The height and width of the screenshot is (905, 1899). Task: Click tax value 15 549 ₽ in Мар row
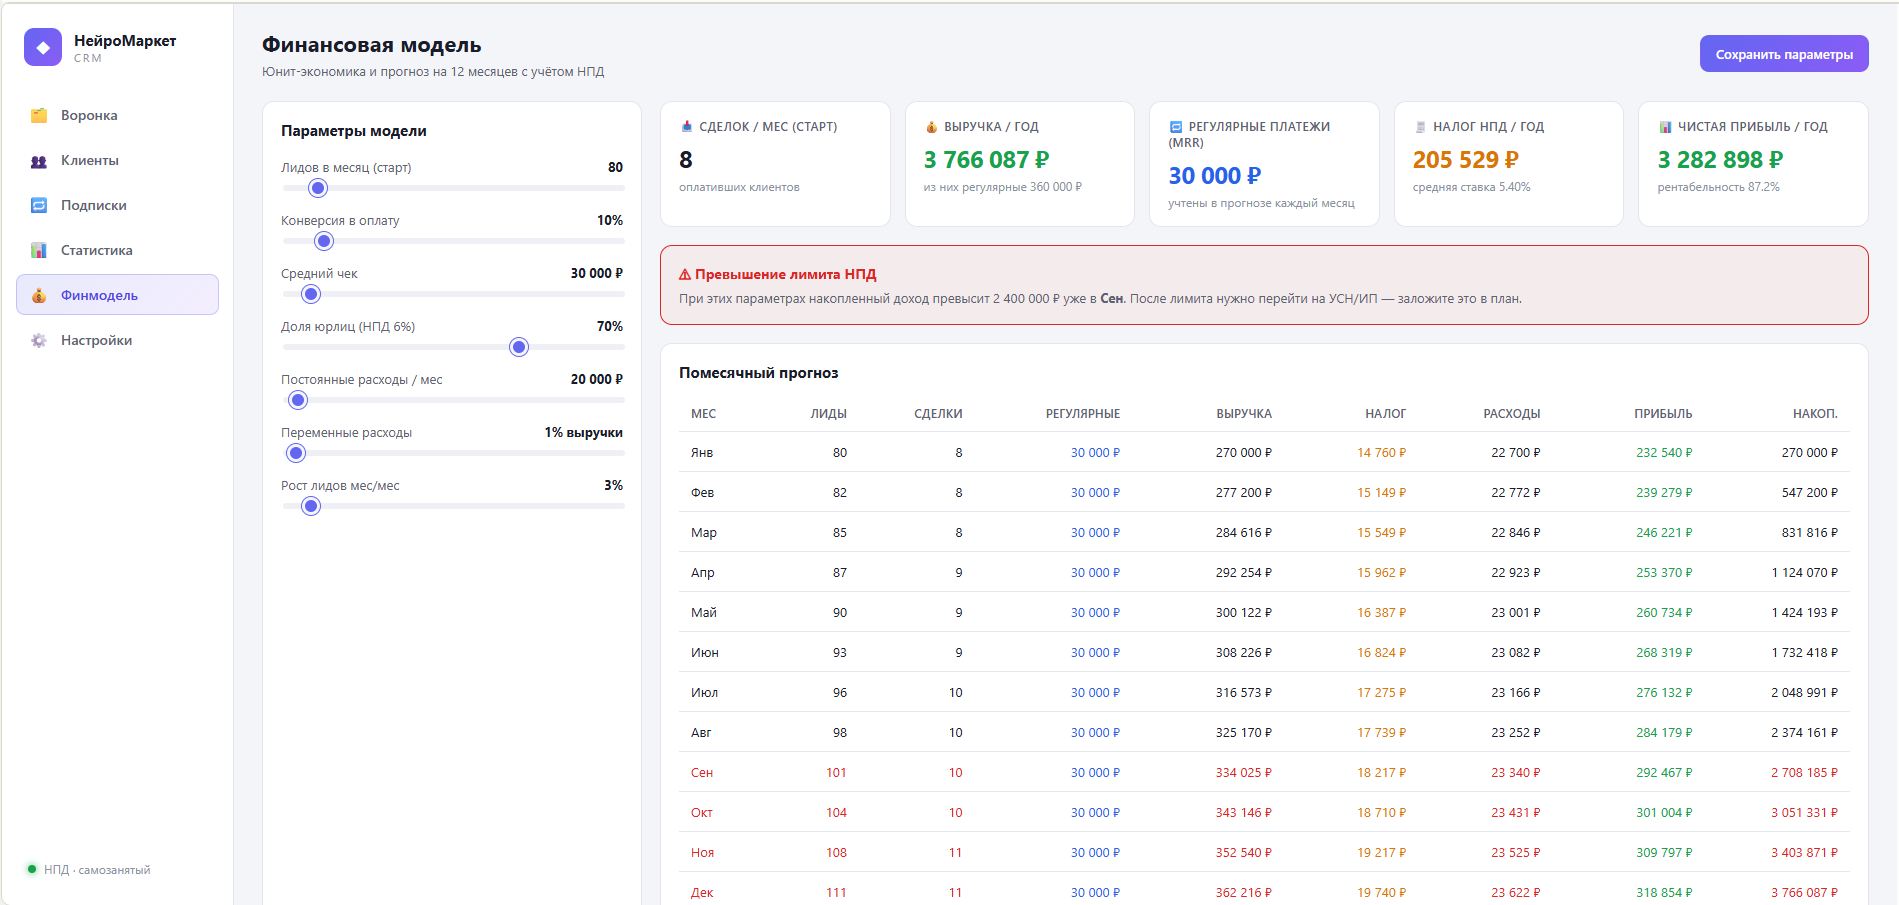1381,532
